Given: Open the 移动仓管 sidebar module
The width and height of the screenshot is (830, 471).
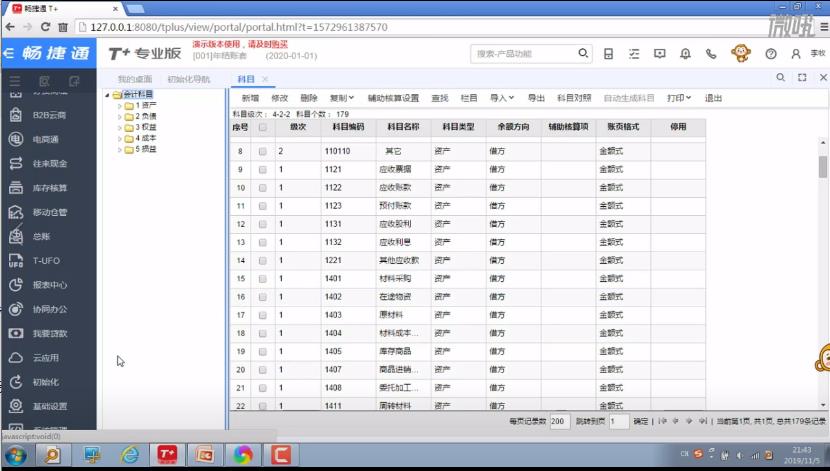Looking at the screenshot, I should pyautogui.click(x=48, y=212).
